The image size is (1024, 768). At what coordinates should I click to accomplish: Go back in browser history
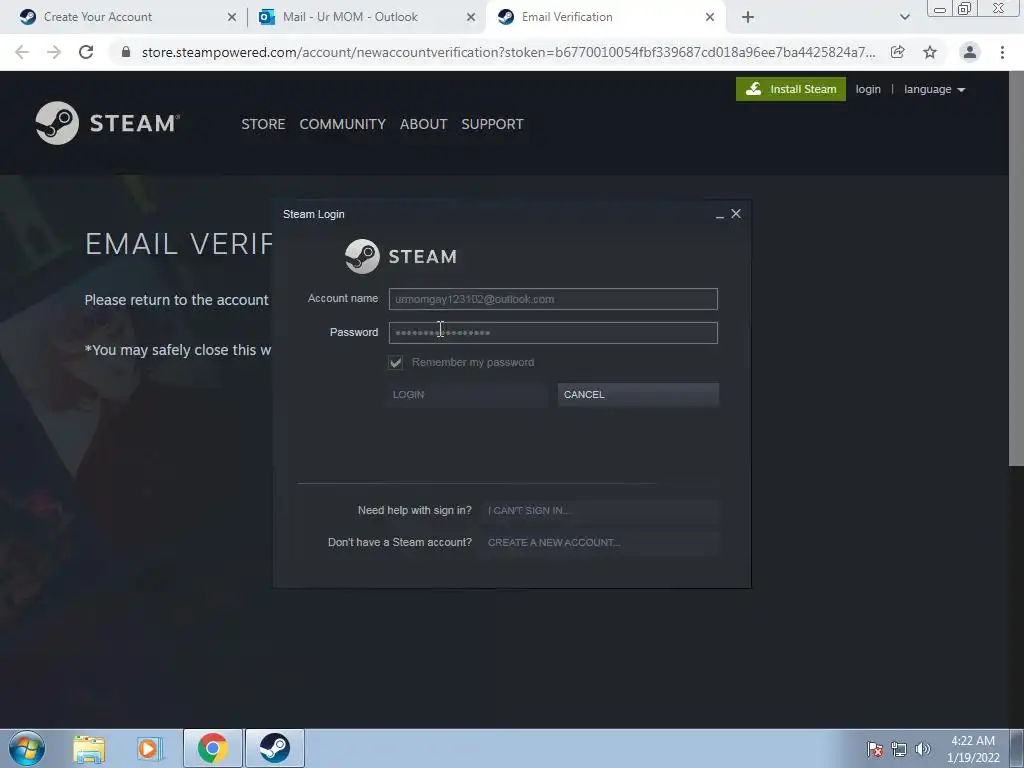[x=22, y=52]
